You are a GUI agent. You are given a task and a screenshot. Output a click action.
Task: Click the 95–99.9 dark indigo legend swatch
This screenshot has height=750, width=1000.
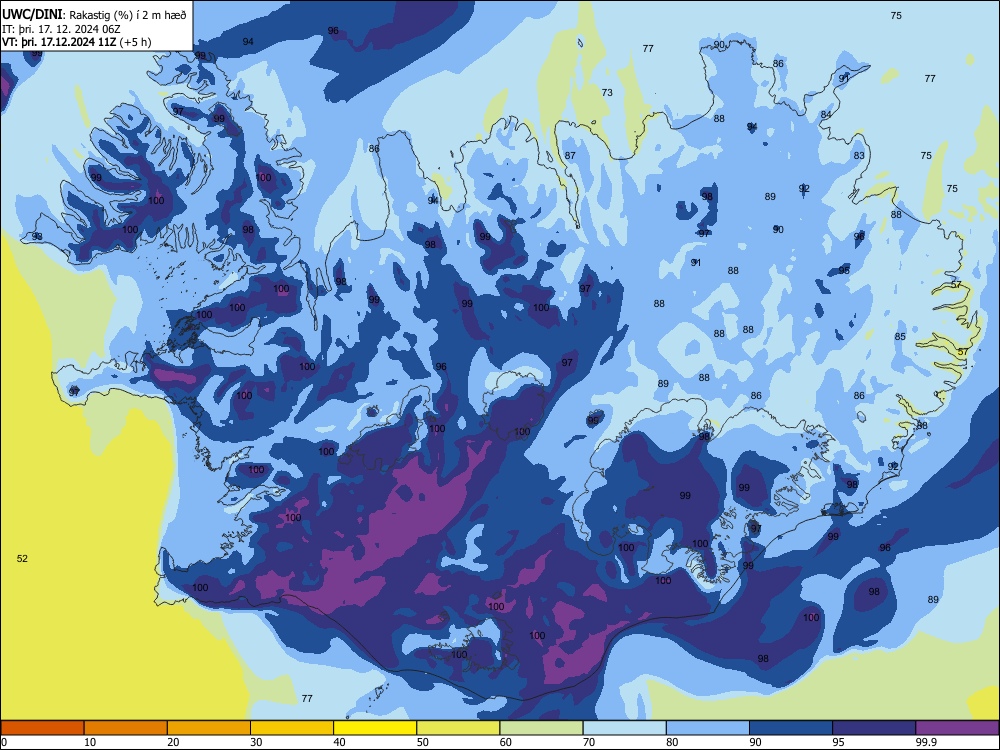(x=874, y=728)
